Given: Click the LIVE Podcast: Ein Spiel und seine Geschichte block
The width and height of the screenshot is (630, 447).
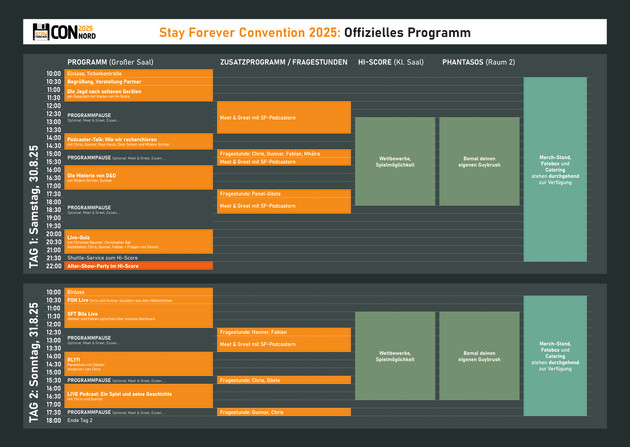Looking at the screenshot, I should pyautogui.click(x=139, y=396).
